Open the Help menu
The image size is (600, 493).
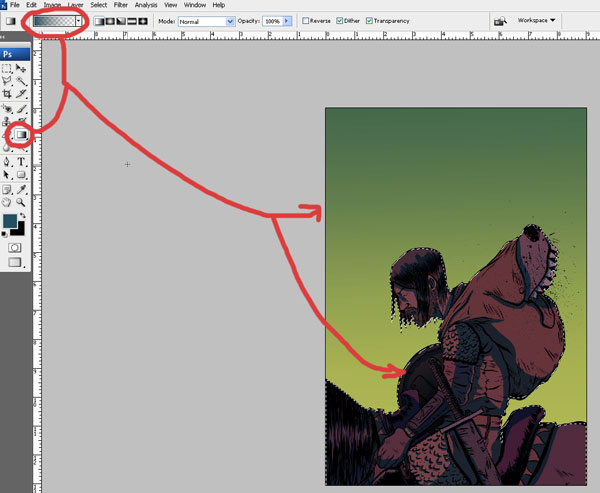click(x=218, y=5)
